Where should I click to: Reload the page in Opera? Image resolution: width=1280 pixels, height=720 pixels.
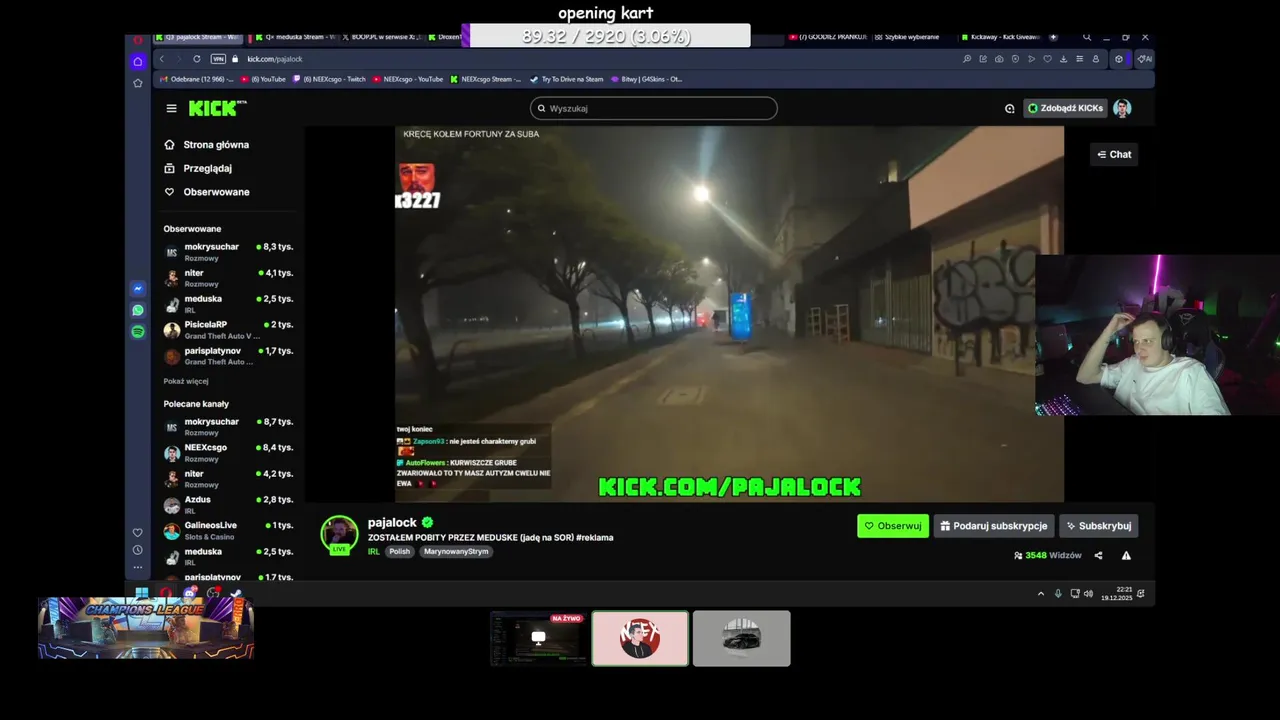point(197,59)
